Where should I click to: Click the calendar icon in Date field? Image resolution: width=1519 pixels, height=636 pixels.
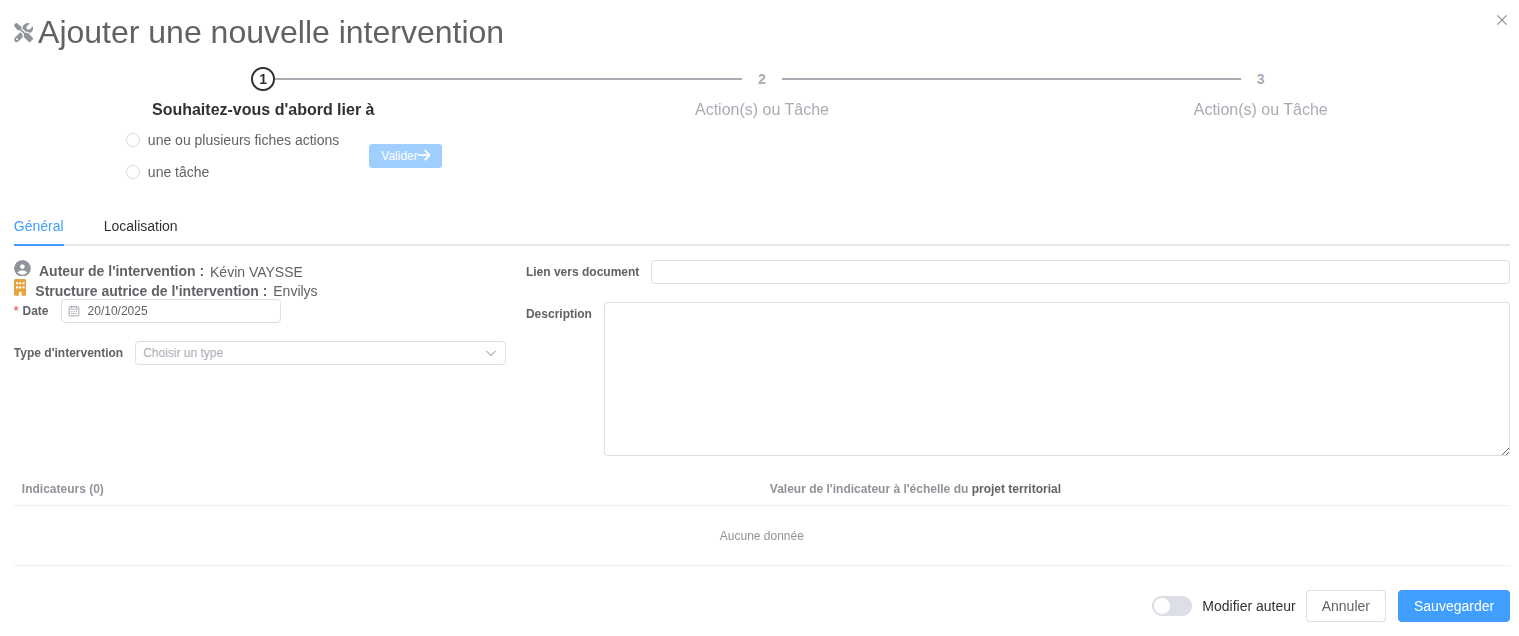pos(74,311)
